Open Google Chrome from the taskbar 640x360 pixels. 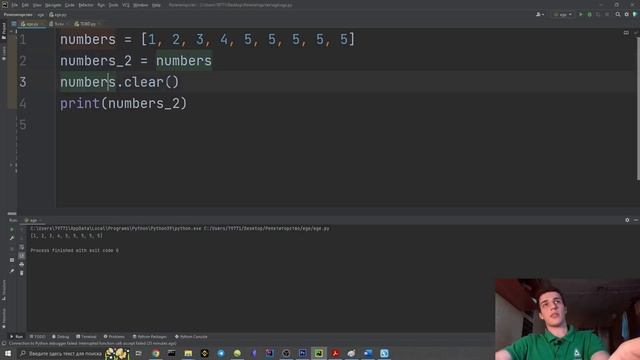[156, 353]
